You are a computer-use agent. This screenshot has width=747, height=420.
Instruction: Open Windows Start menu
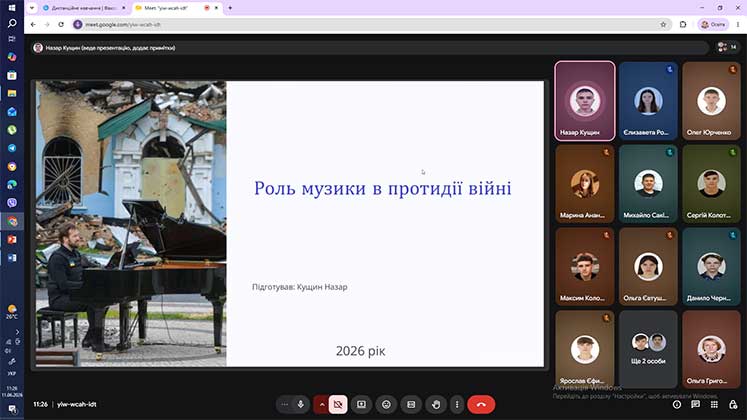point(12,8)
